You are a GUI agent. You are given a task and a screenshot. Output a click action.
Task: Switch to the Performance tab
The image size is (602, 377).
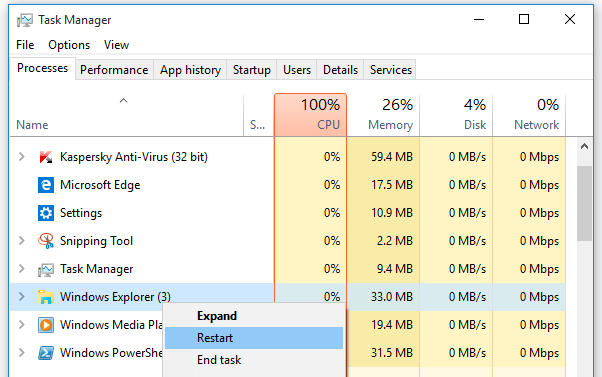[x=114, y=70]
